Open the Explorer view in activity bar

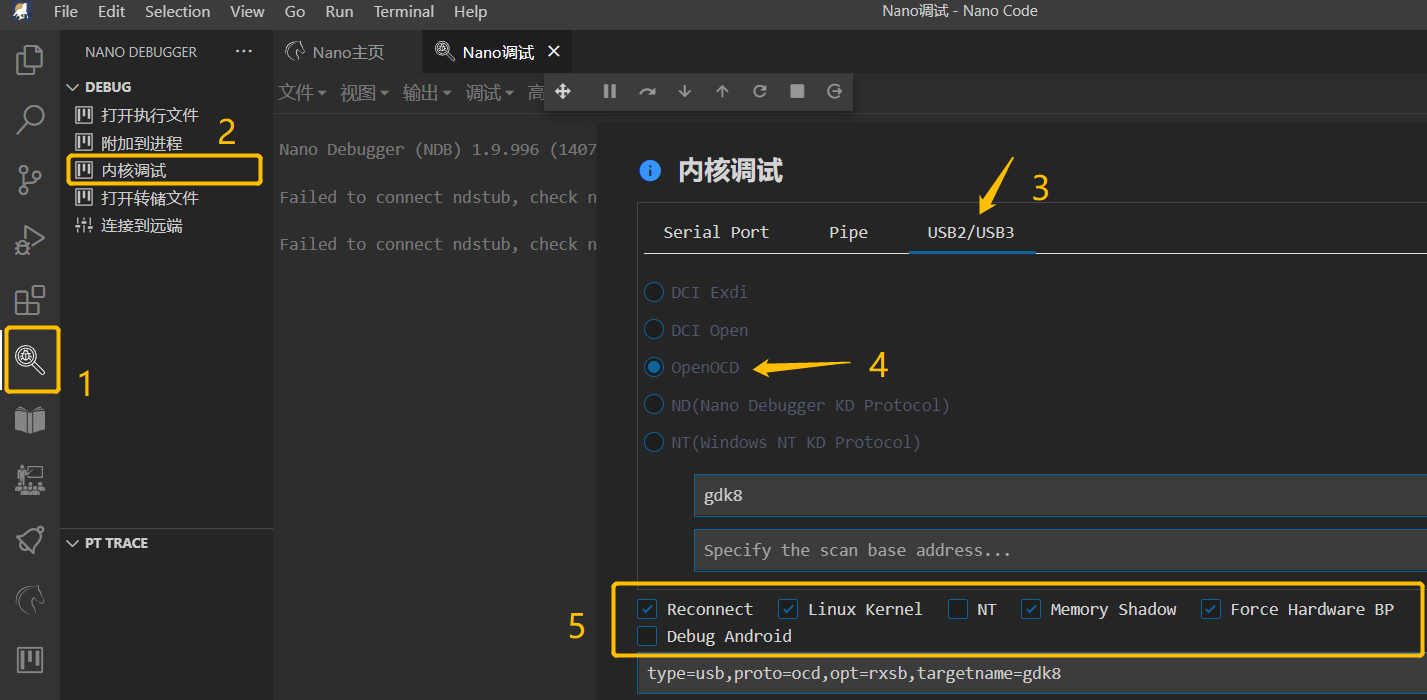tap(30, 60)
